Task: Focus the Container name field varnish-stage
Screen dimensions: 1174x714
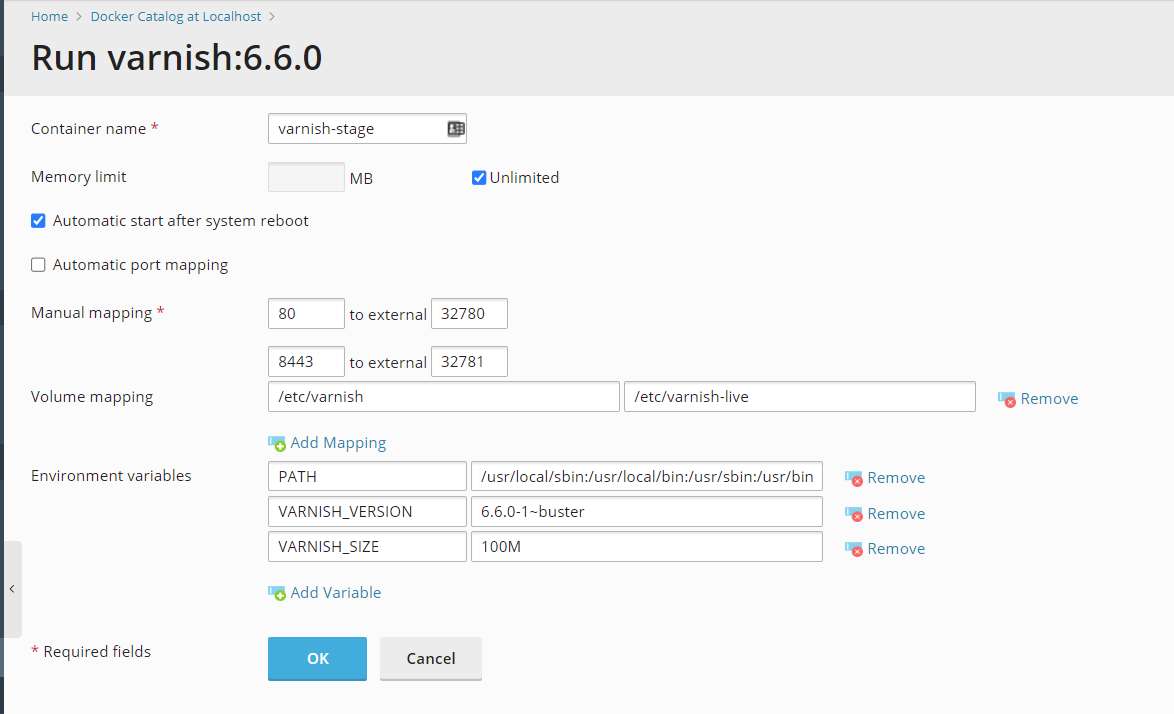Action: tap(367, 129)
